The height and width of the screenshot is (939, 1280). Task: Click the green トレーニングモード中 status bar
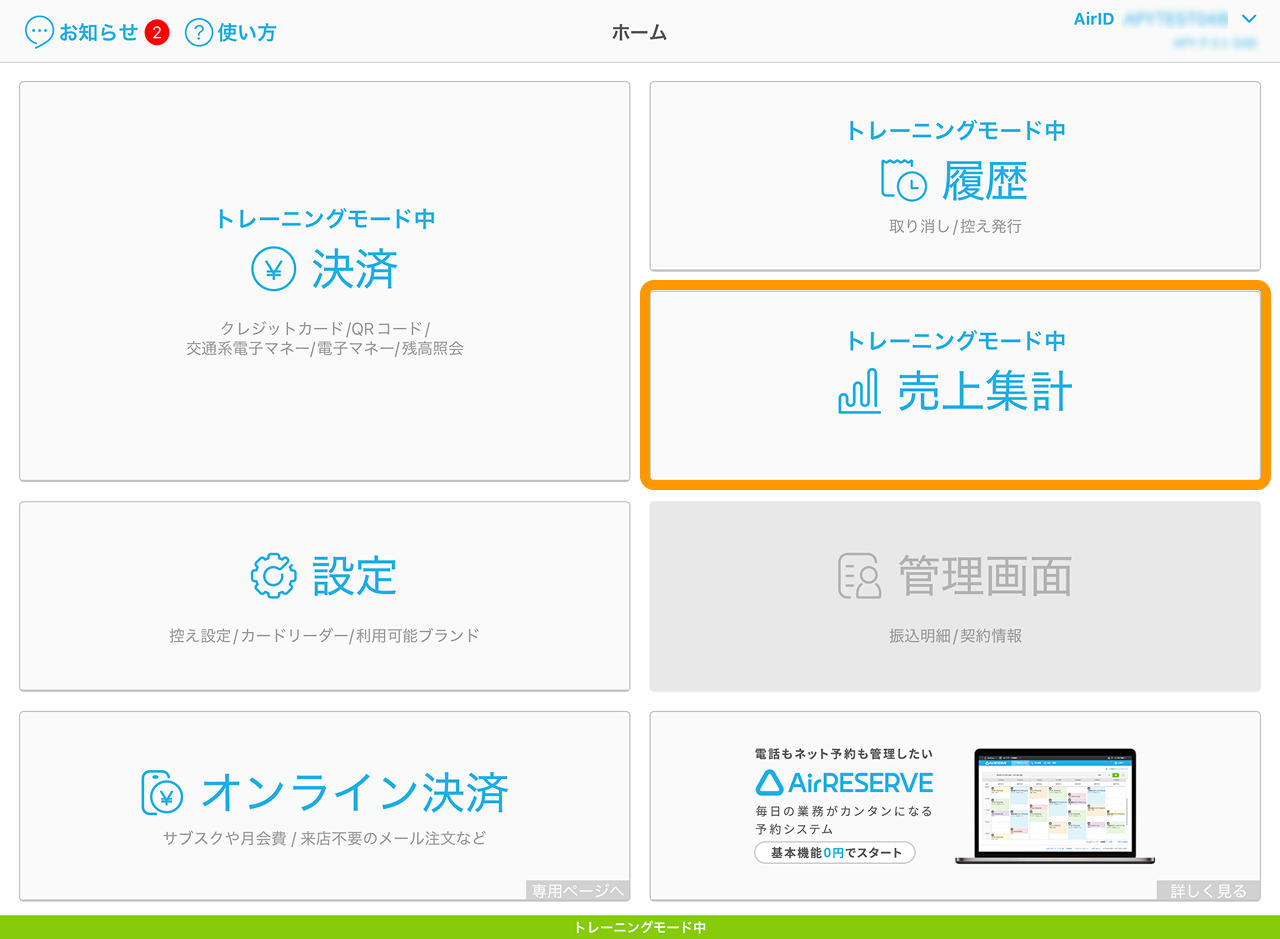pyautogui.click(x=640, y=927)
